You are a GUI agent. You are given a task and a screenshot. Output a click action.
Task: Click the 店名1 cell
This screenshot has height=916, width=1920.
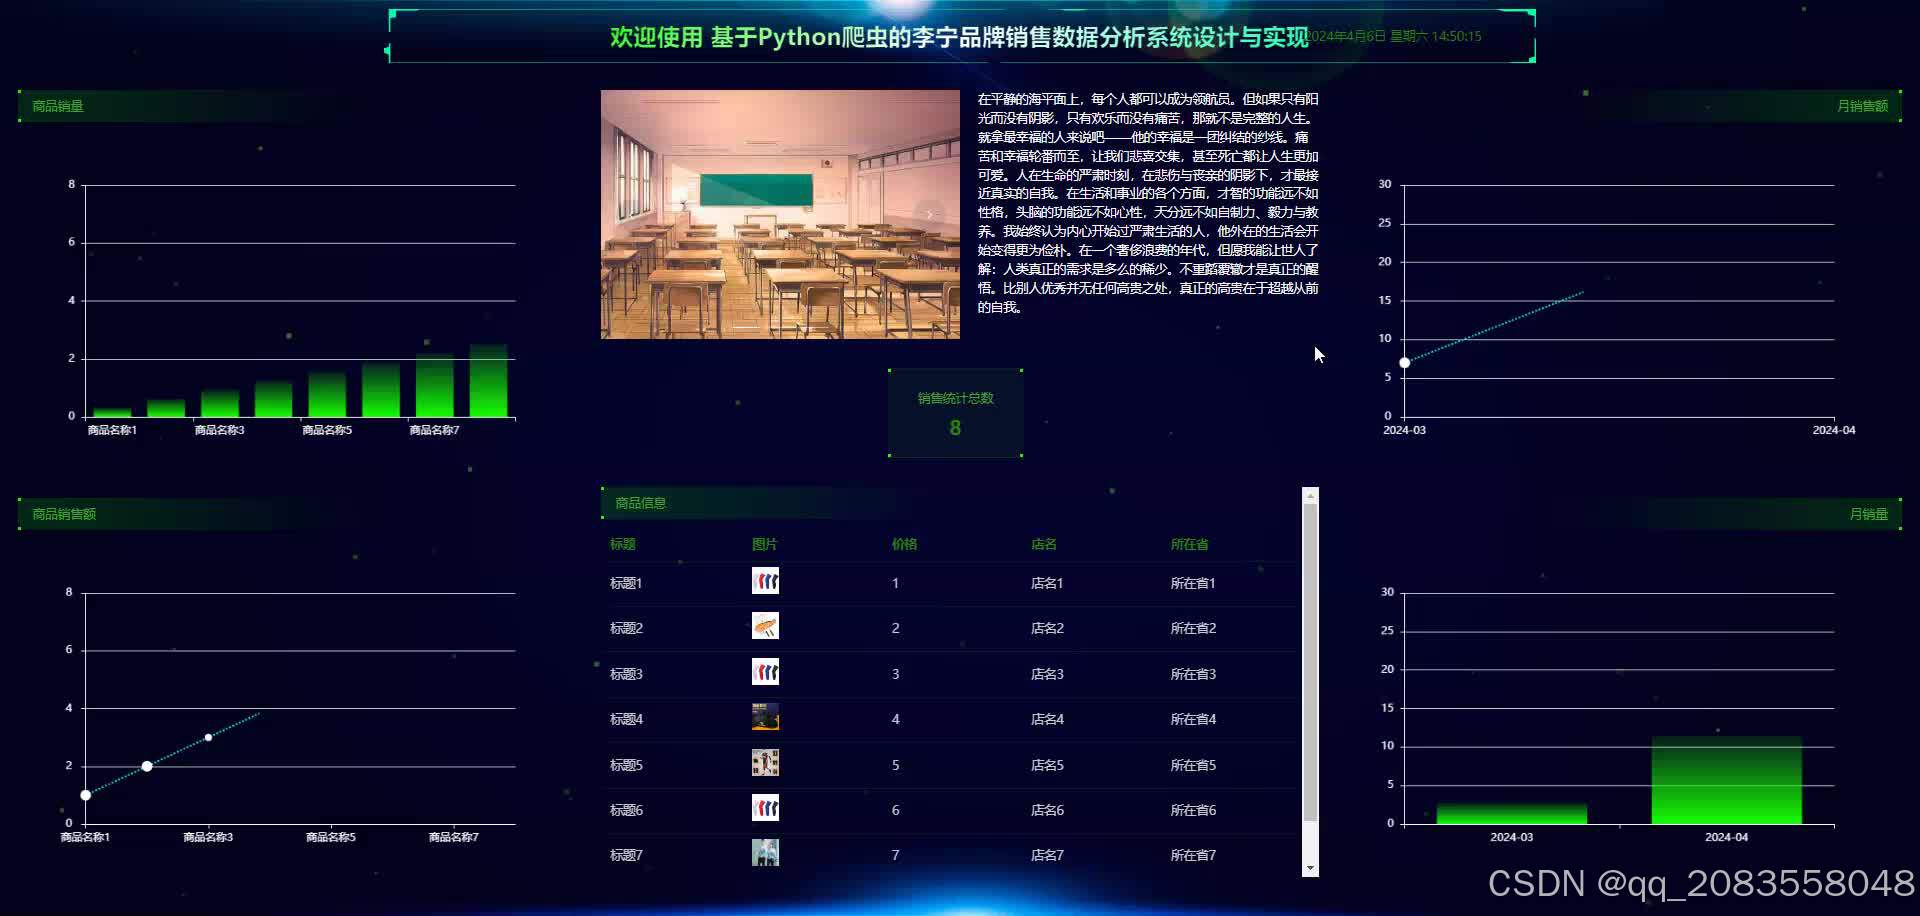1047,583
